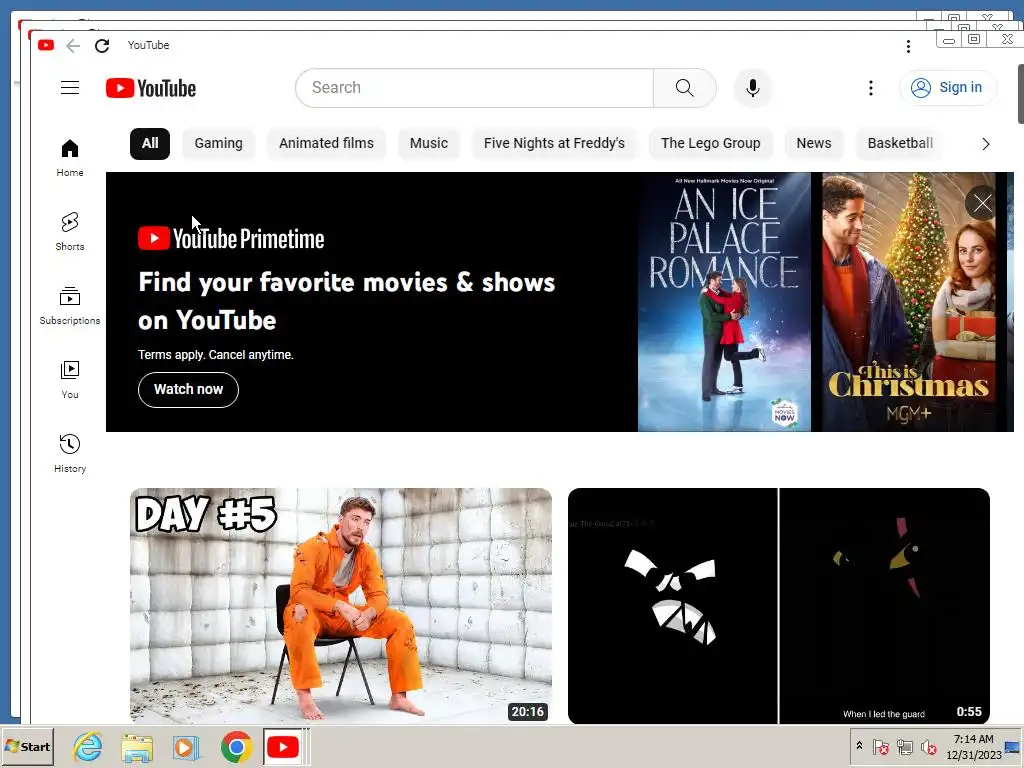Open muted volume tray icon
The image size is (1024, 768).
pos(928,746)
